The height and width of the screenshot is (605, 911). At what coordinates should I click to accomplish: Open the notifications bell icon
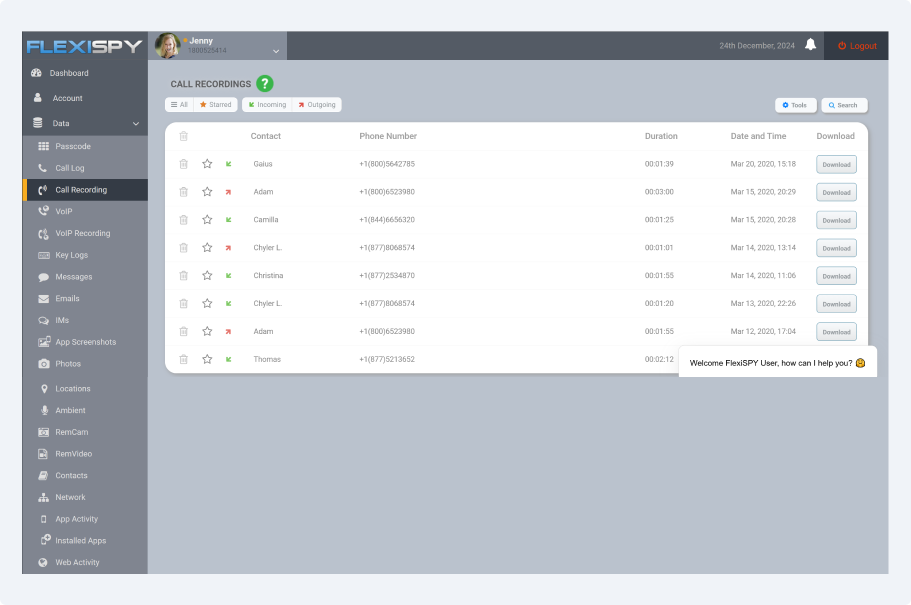coord(810,44)
